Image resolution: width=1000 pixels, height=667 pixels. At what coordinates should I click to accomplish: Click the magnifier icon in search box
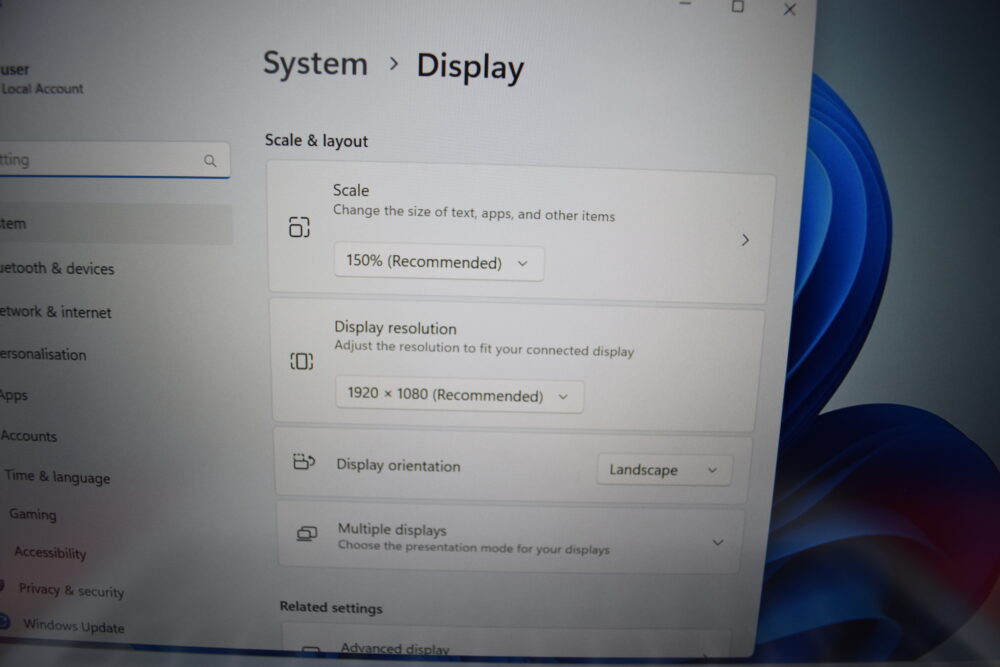210,161
